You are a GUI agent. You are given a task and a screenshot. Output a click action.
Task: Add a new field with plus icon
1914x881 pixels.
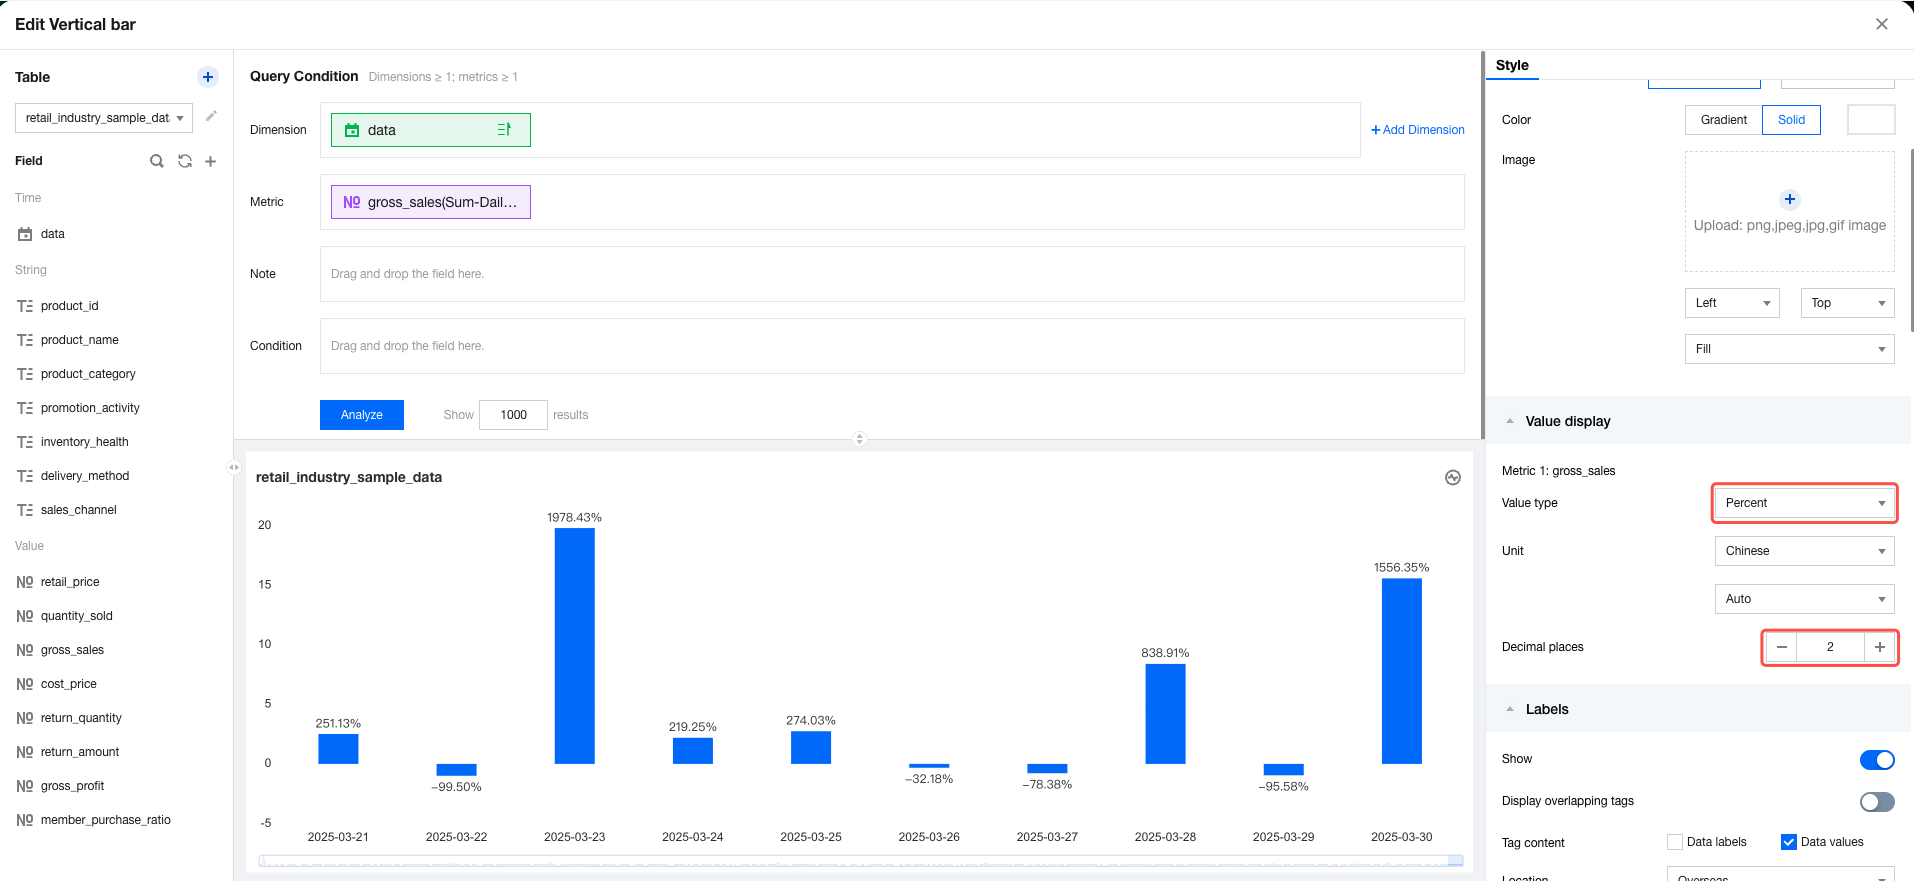click(x=211, y=161)
